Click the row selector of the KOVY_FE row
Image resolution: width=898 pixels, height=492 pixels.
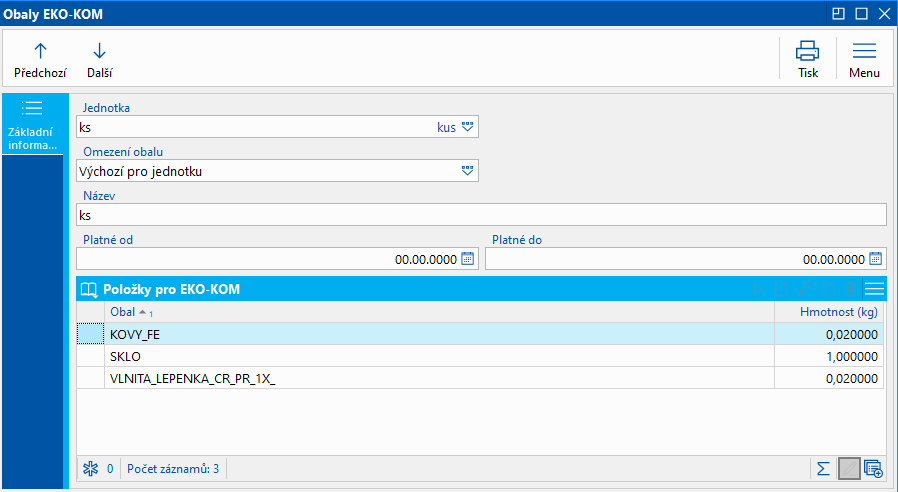[x=90, y=334]
